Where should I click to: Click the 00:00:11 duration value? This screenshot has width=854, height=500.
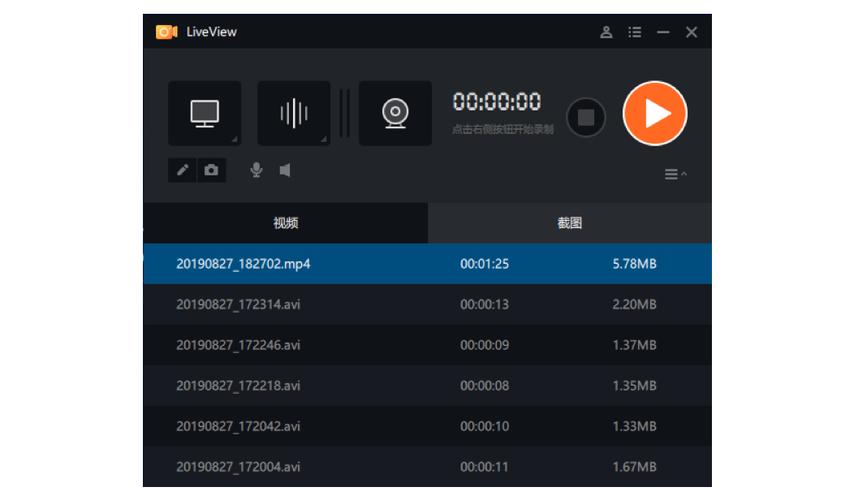[x=484, y=467]
